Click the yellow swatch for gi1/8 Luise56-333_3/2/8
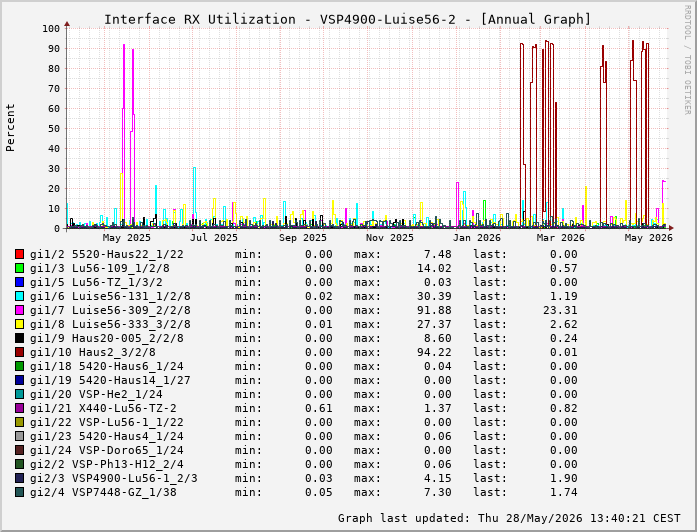Viewport: 697px width, 532px height. (19, 324)
